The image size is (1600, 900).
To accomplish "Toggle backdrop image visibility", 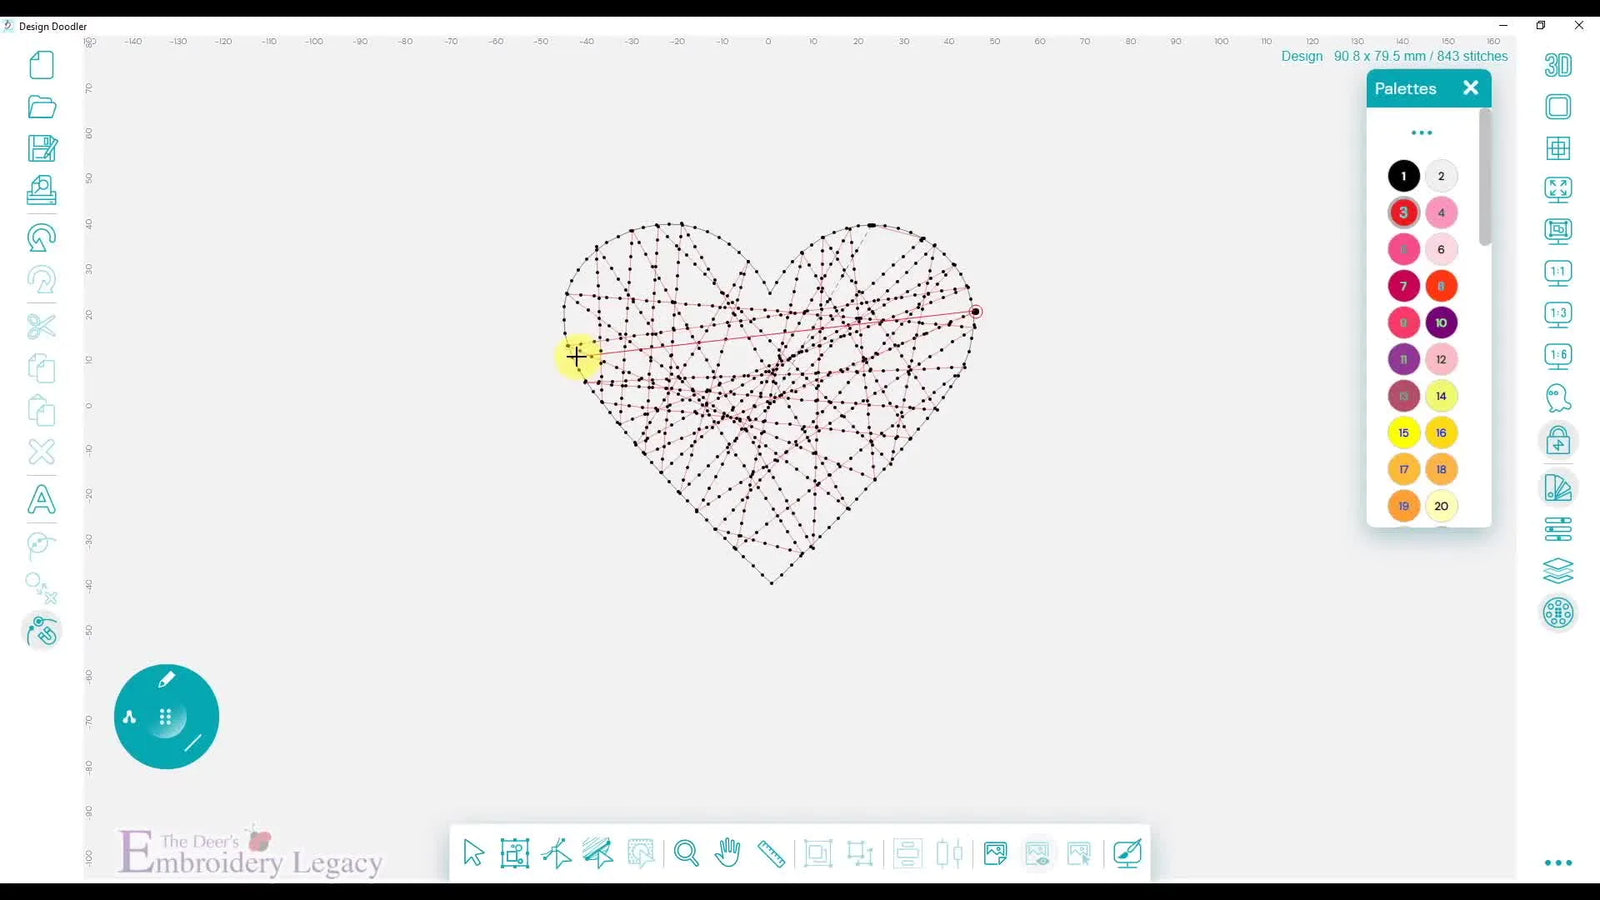I will click(1037, 853).
